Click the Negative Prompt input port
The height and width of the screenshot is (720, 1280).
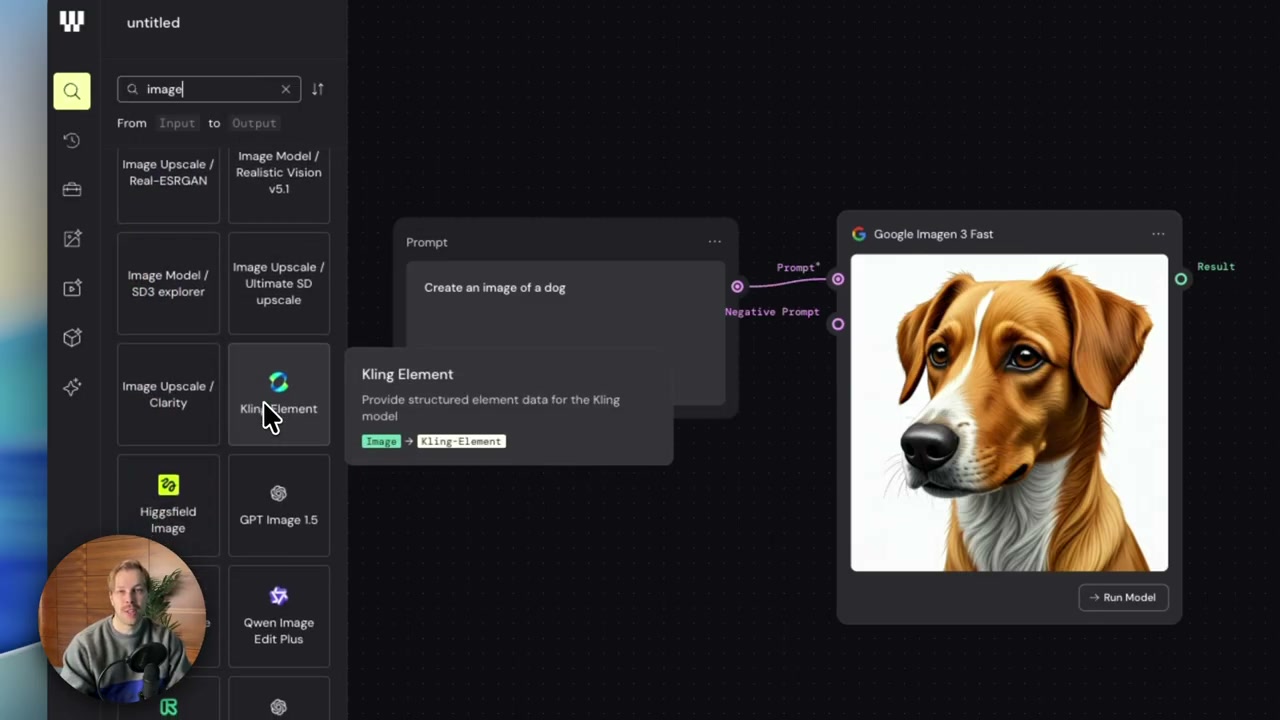point(838,324)
